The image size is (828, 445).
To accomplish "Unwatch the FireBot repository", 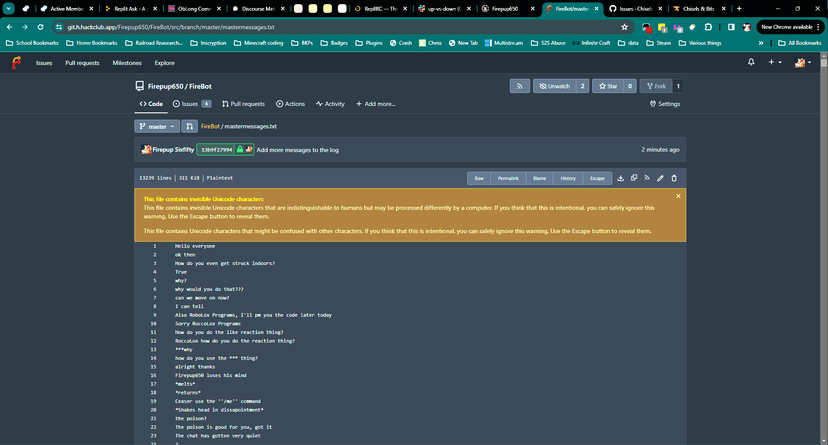I will (554, 86).
